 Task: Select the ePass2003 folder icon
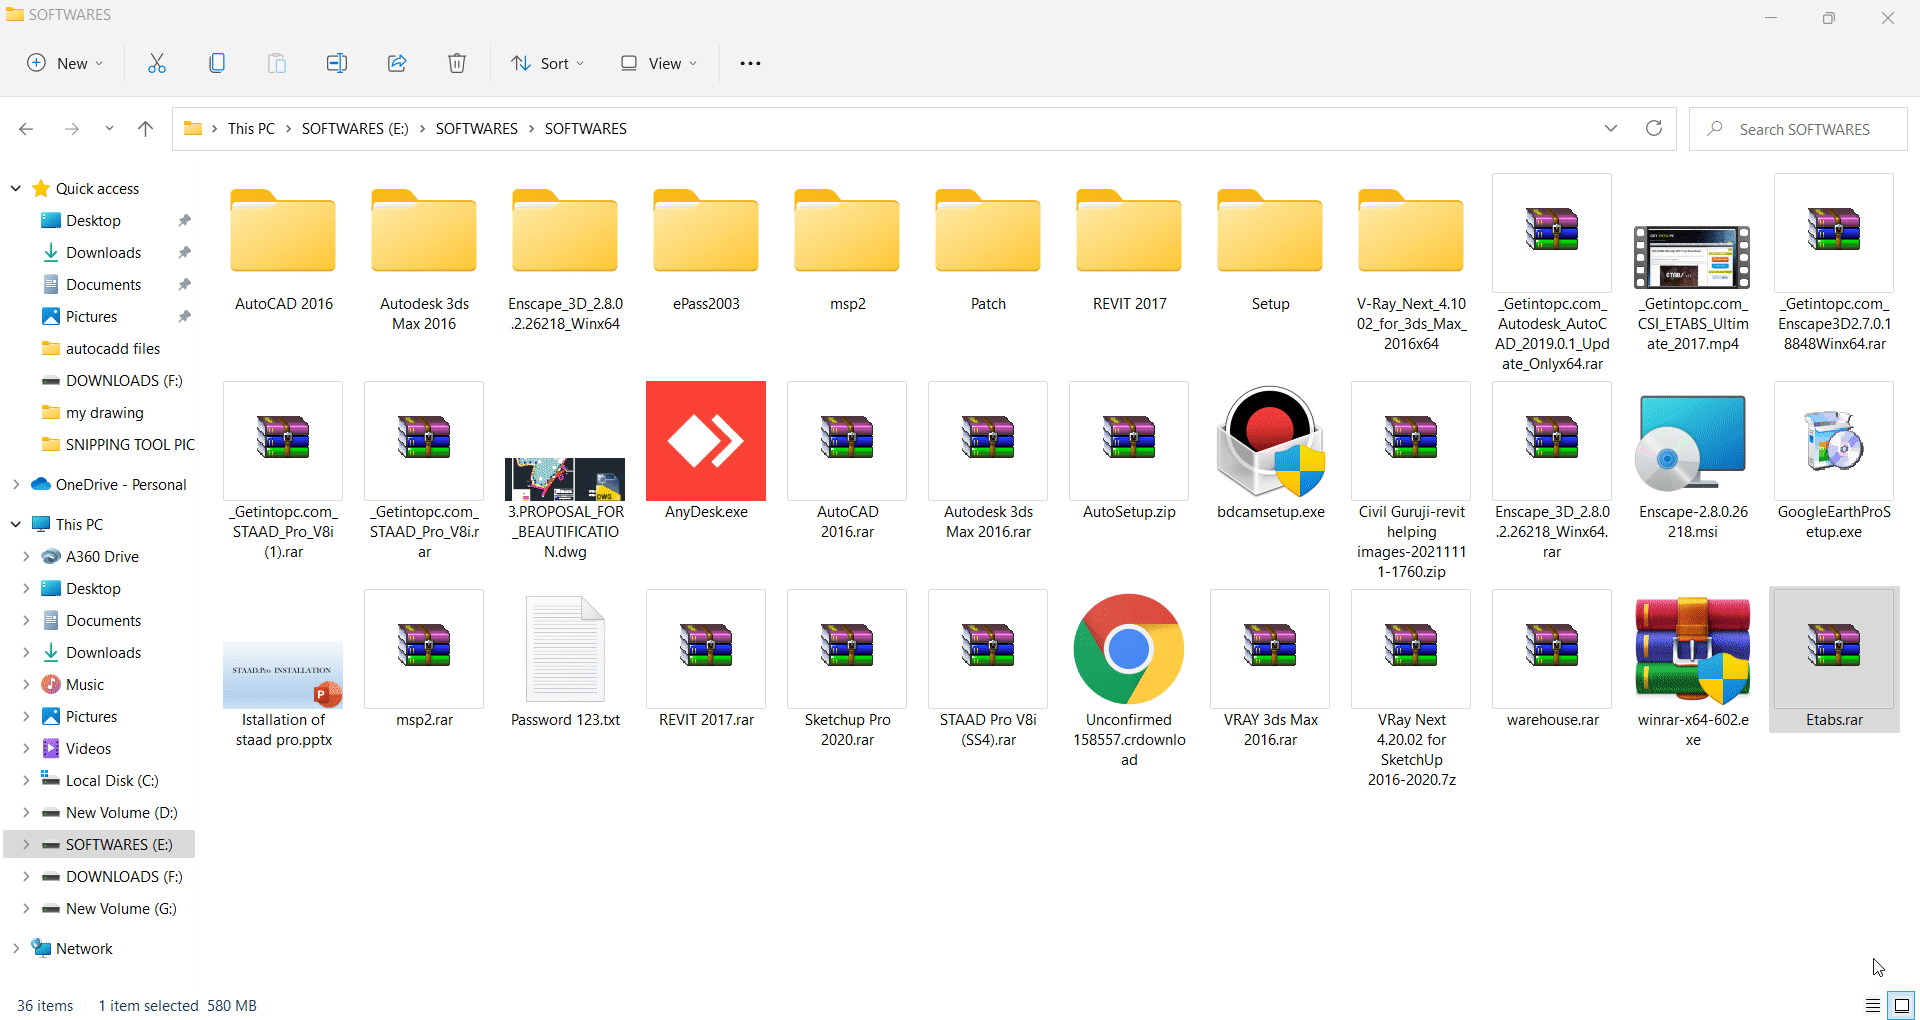706,230
